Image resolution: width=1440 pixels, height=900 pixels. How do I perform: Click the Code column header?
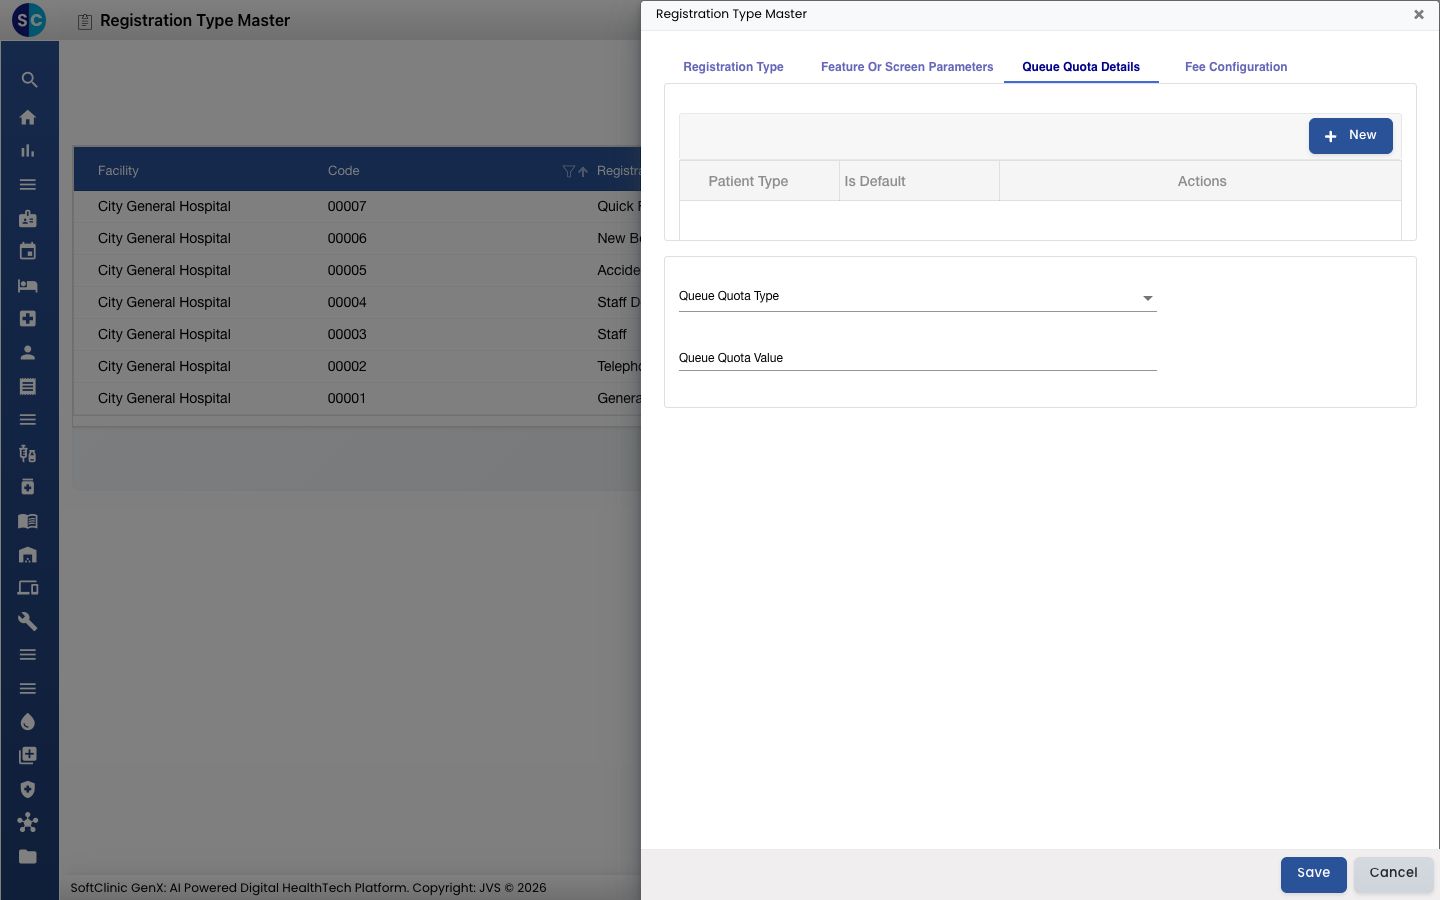[x=343, y=171]
